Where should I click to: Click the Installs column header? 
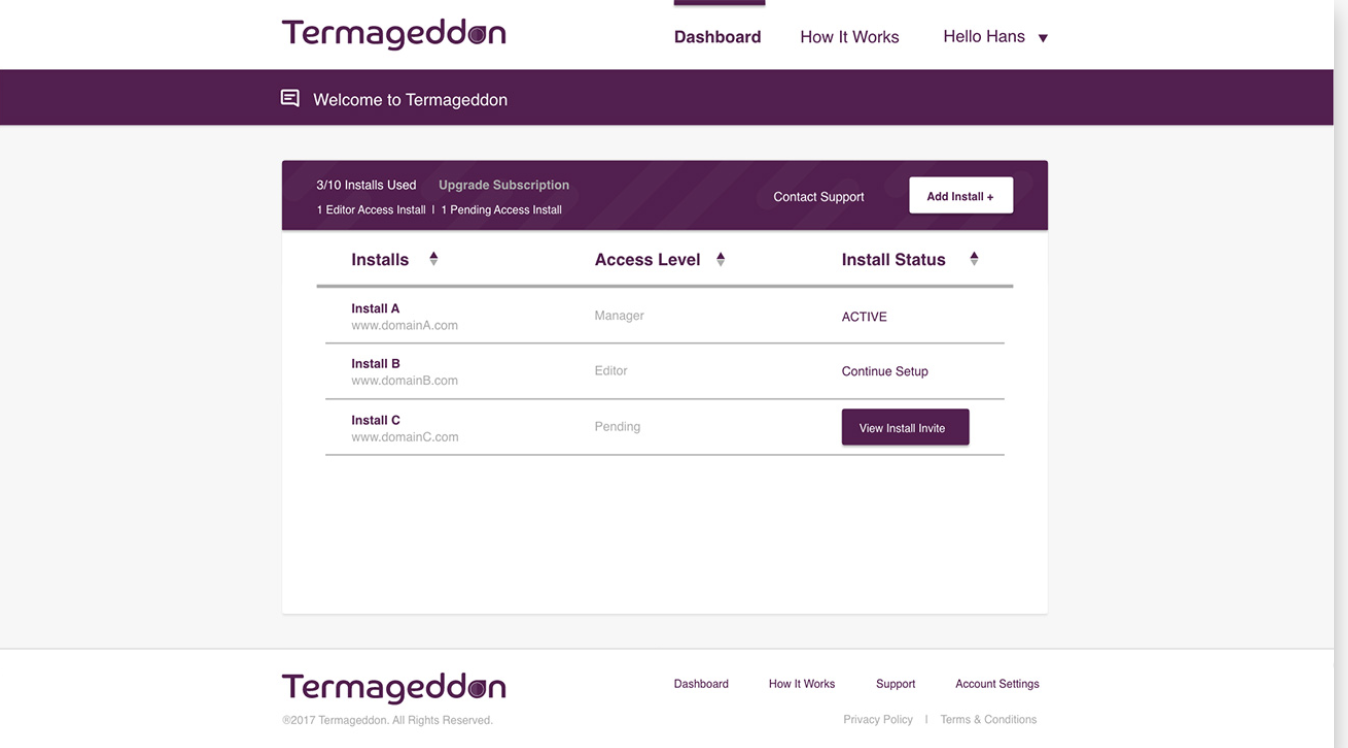coord(380,260)
